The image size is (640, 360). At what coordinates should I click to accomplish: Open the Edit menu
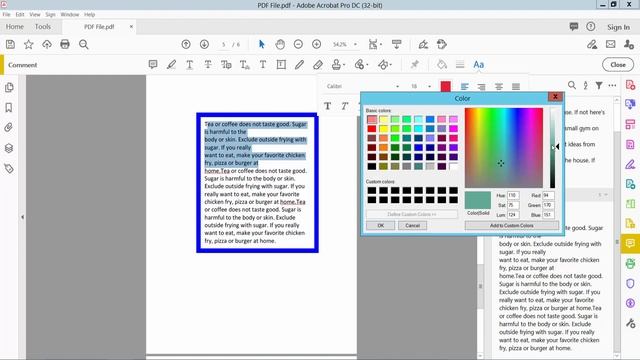(x=20, y=14)
